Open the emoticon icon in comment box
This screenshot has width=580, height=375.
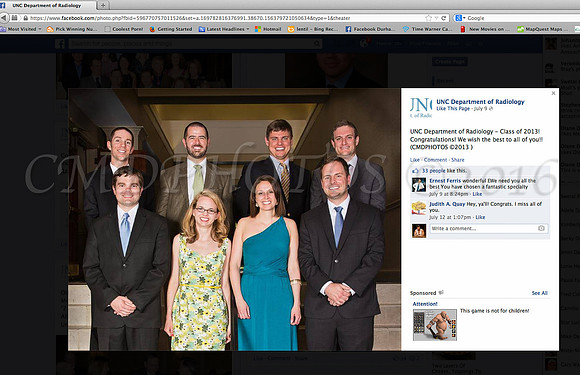coord(541,228)
